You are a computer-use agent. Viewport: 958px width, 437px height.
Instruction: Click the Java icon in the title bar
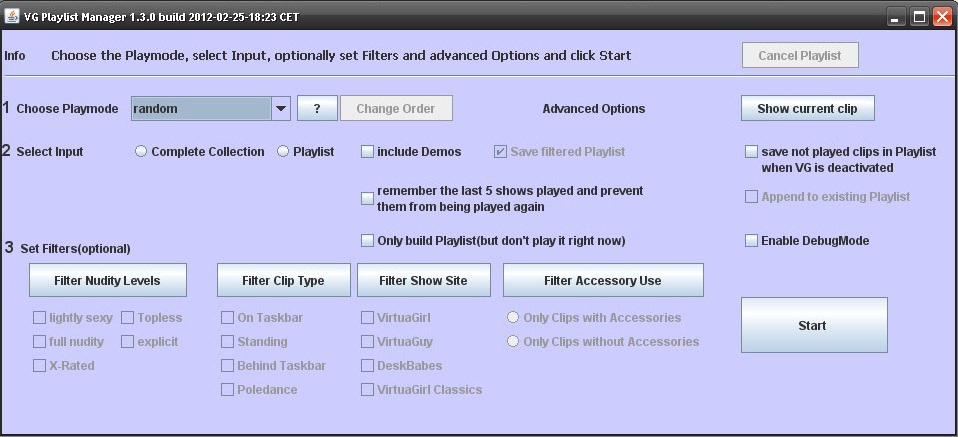pyautogui.click(x=12, y=17)
